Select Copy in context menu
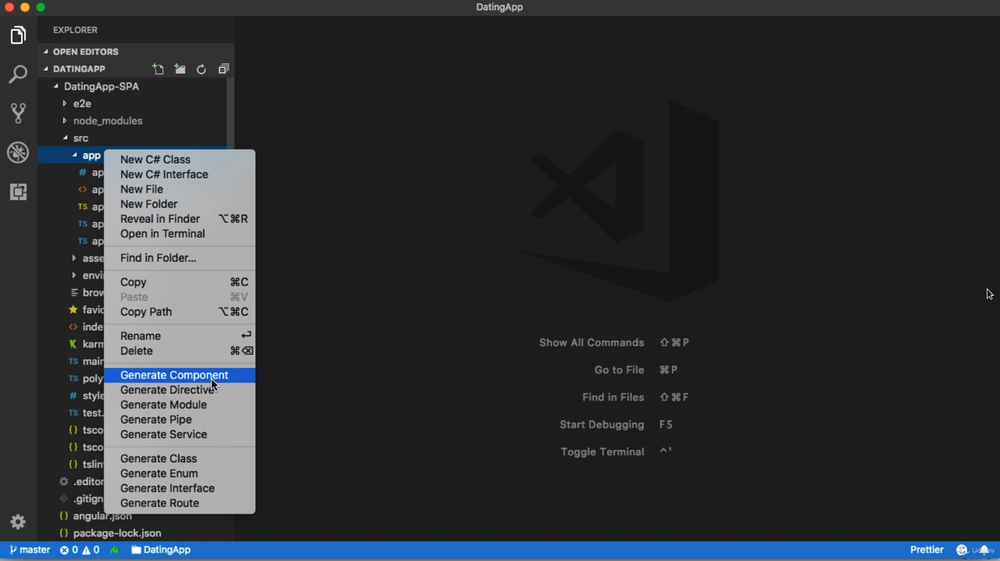This screenshot has width=1000, height=561. point(179,282)
